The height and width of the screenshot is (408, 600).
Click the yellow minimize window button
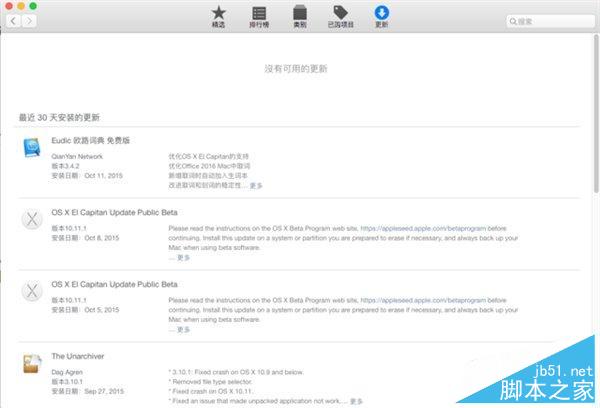pos(21,6)
